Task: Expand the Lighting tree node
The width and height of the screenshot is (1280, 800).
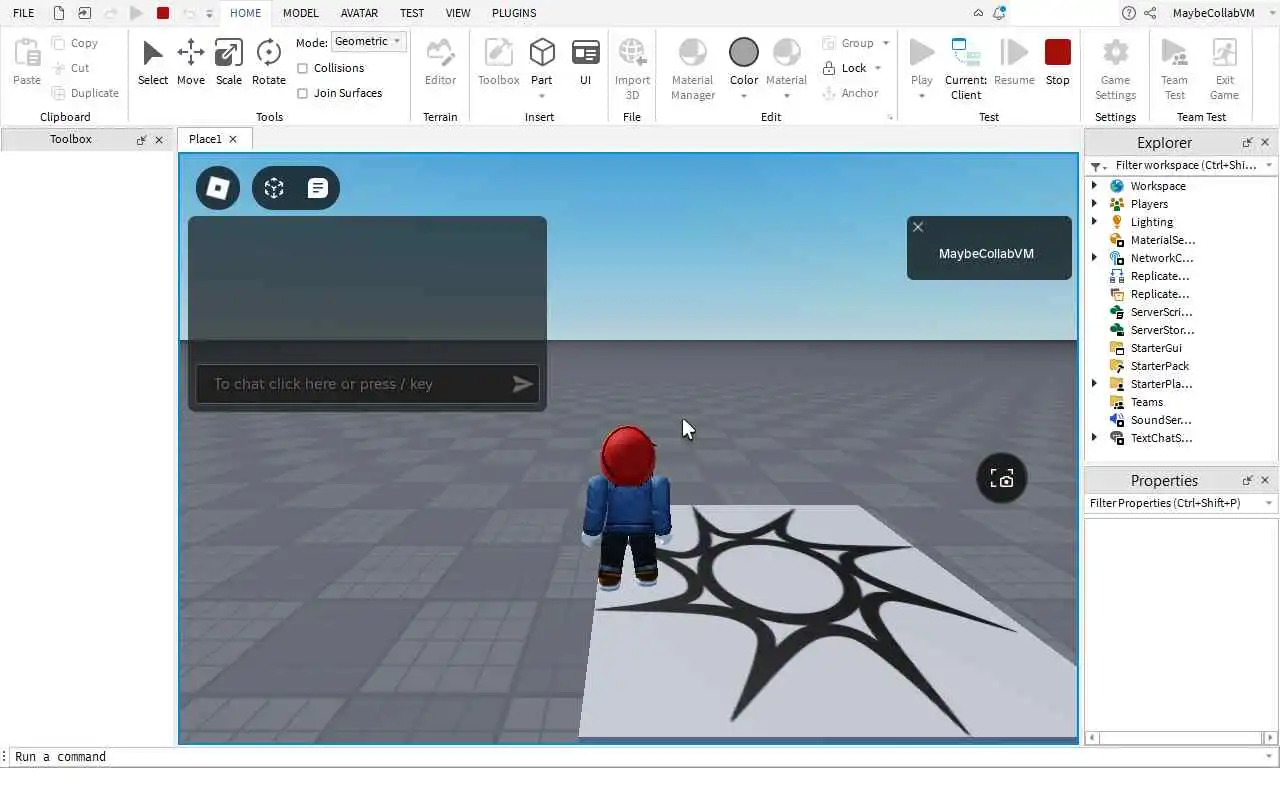Action: [x=1094, y=222]
